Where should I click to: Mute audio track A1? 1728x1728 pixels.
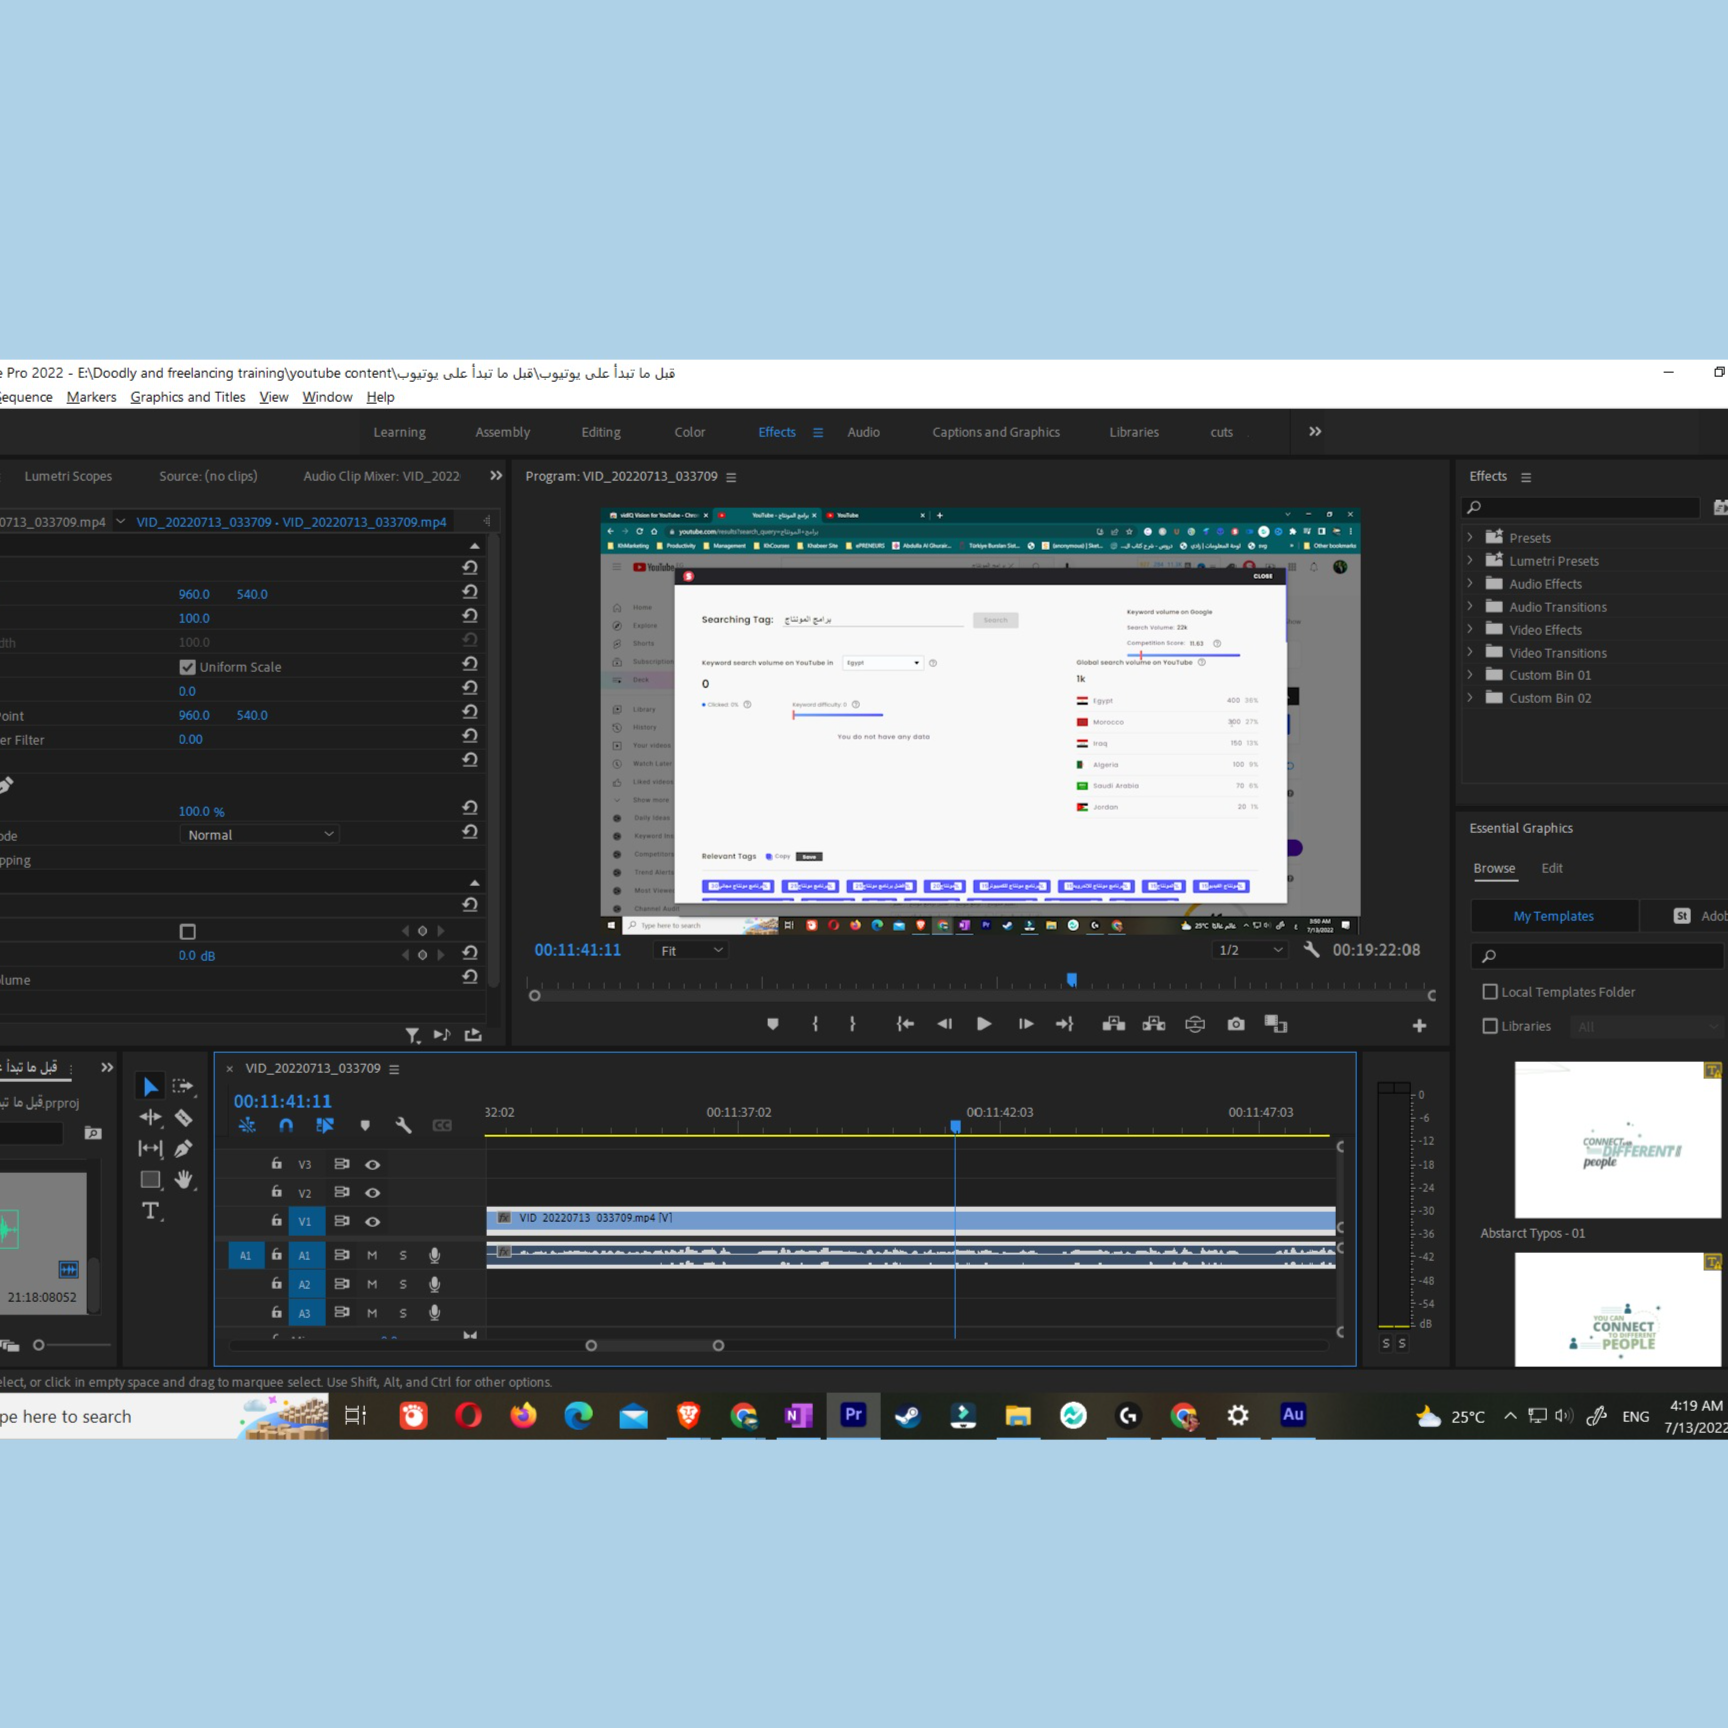pos(372,1255)
